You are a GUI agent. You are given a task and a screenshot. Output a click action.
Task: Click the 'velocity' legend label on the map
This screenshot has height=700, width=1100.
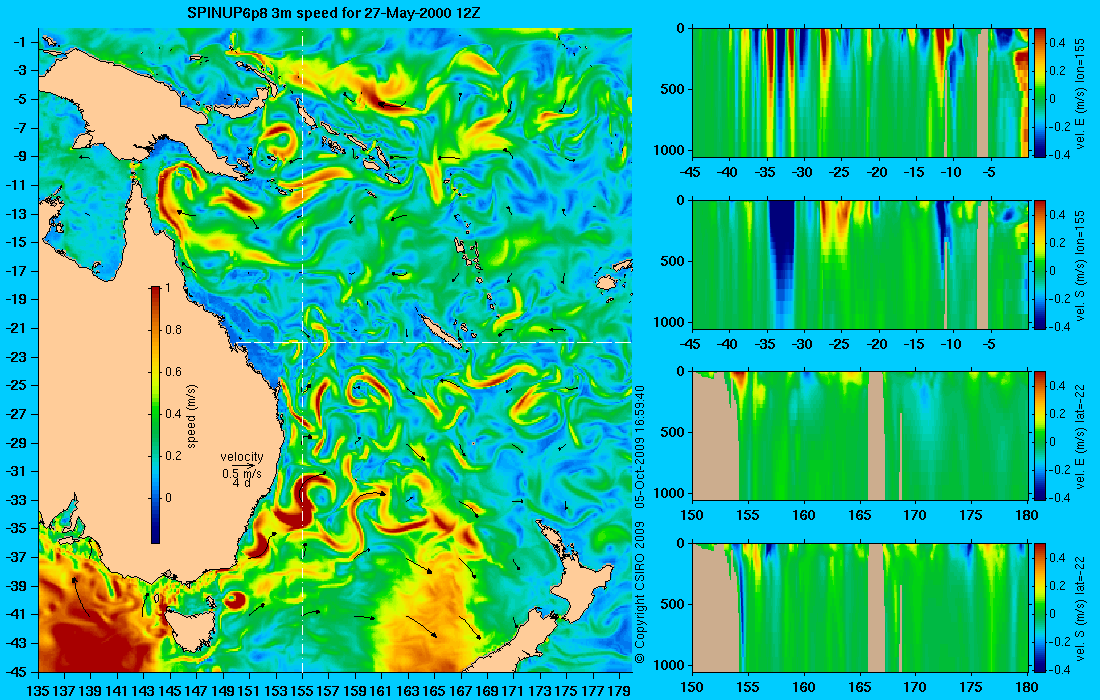coord(241,457)
